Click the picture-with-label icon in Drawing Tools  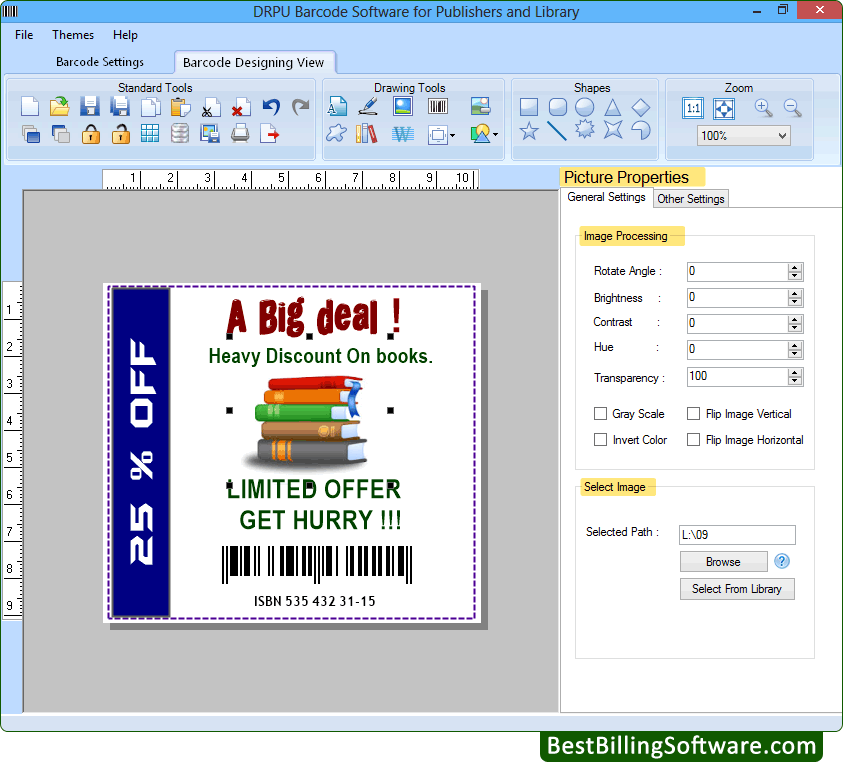tap(480, 106)
